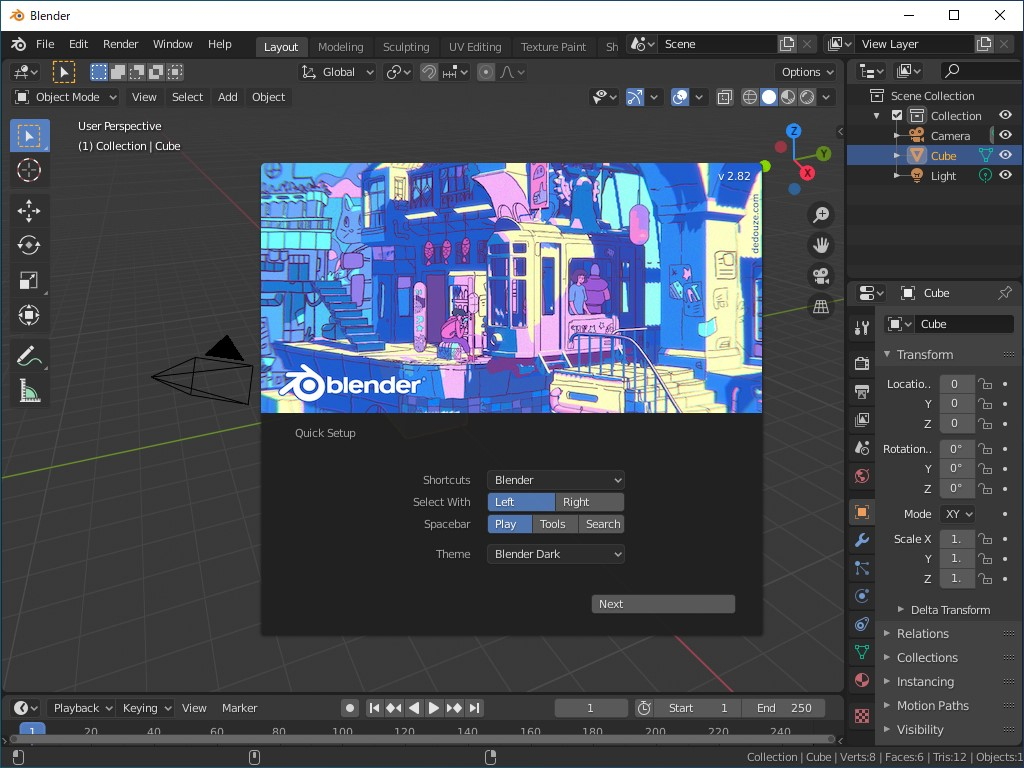This screenshot has height=768, width=1024.
Task: Open the Object menu in the viewport header
Action: [x=268, y=97]
